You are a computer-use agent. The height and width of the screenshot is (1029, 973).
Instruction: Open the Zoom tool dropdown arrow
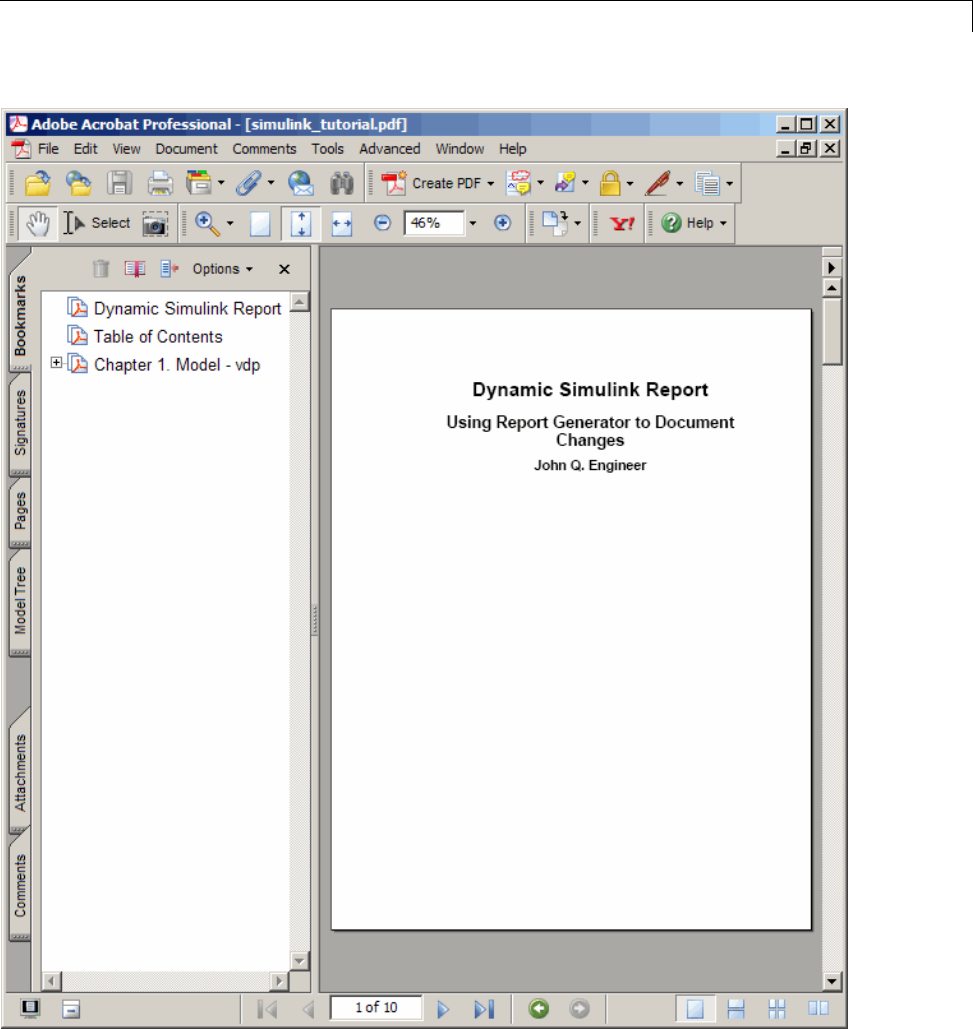pyautogui.click(x=230, y=223)
